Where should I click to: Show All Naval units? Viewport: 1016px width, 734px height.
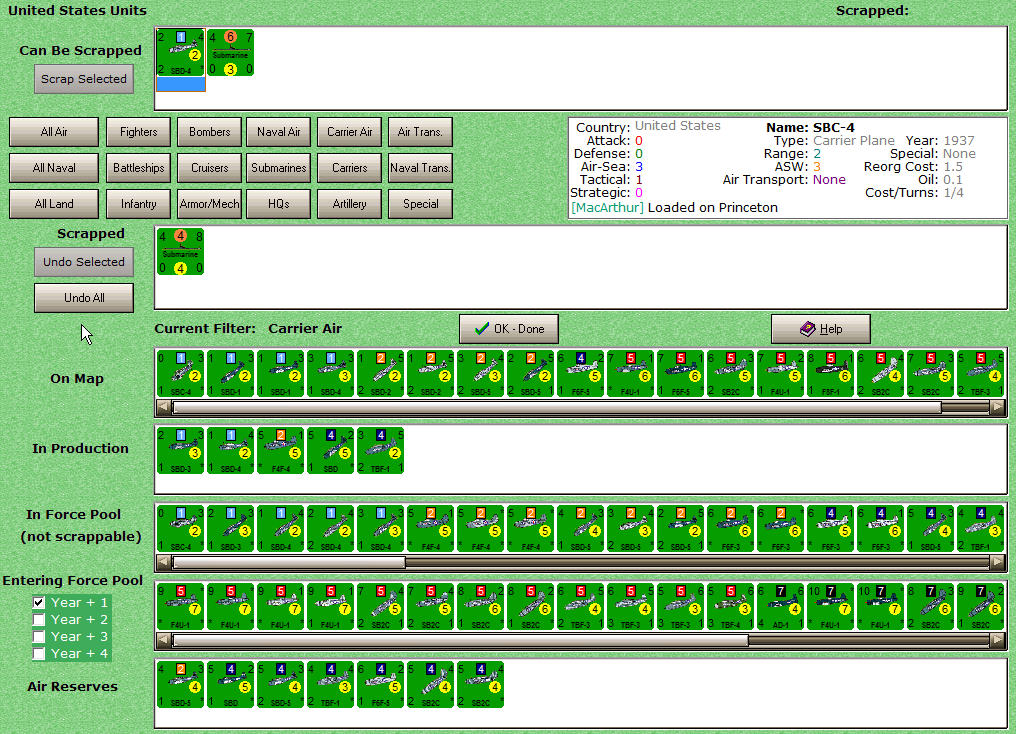pyautogui.click(x=54, y=168)
